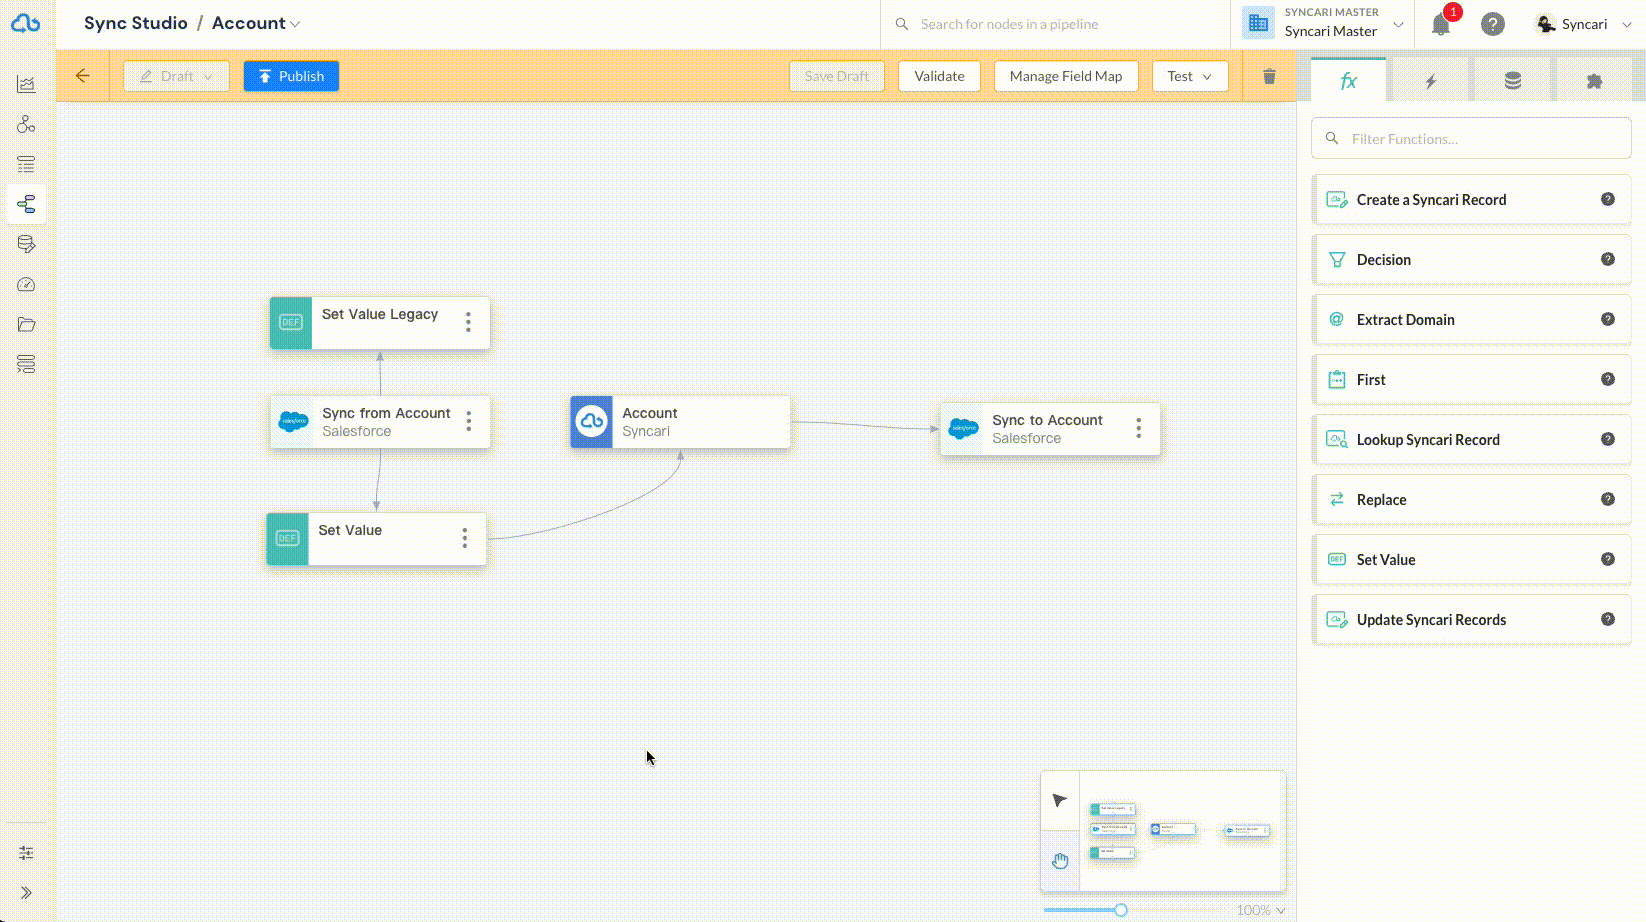
Task: Select the Extract Domain function
Action: click(x=1471, y=320)
